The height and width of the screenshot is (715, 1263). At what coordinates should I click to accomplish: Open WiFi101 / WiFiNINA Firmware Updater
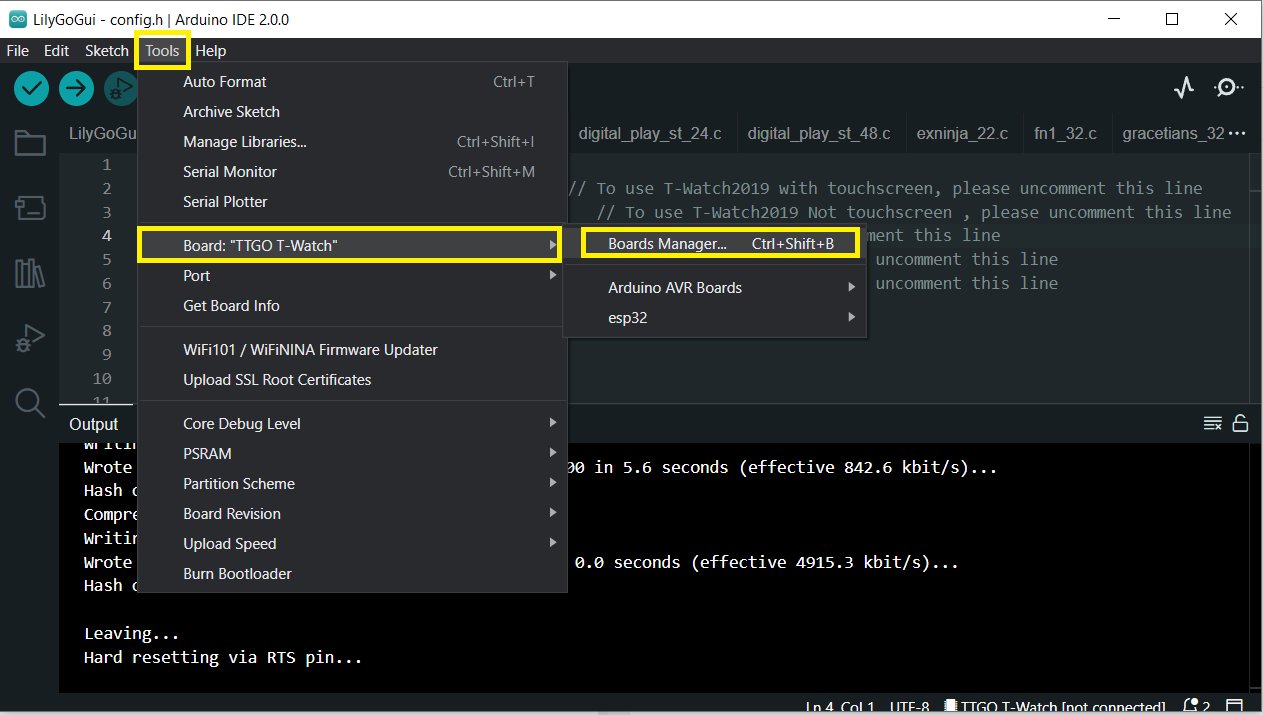point(352,350)
